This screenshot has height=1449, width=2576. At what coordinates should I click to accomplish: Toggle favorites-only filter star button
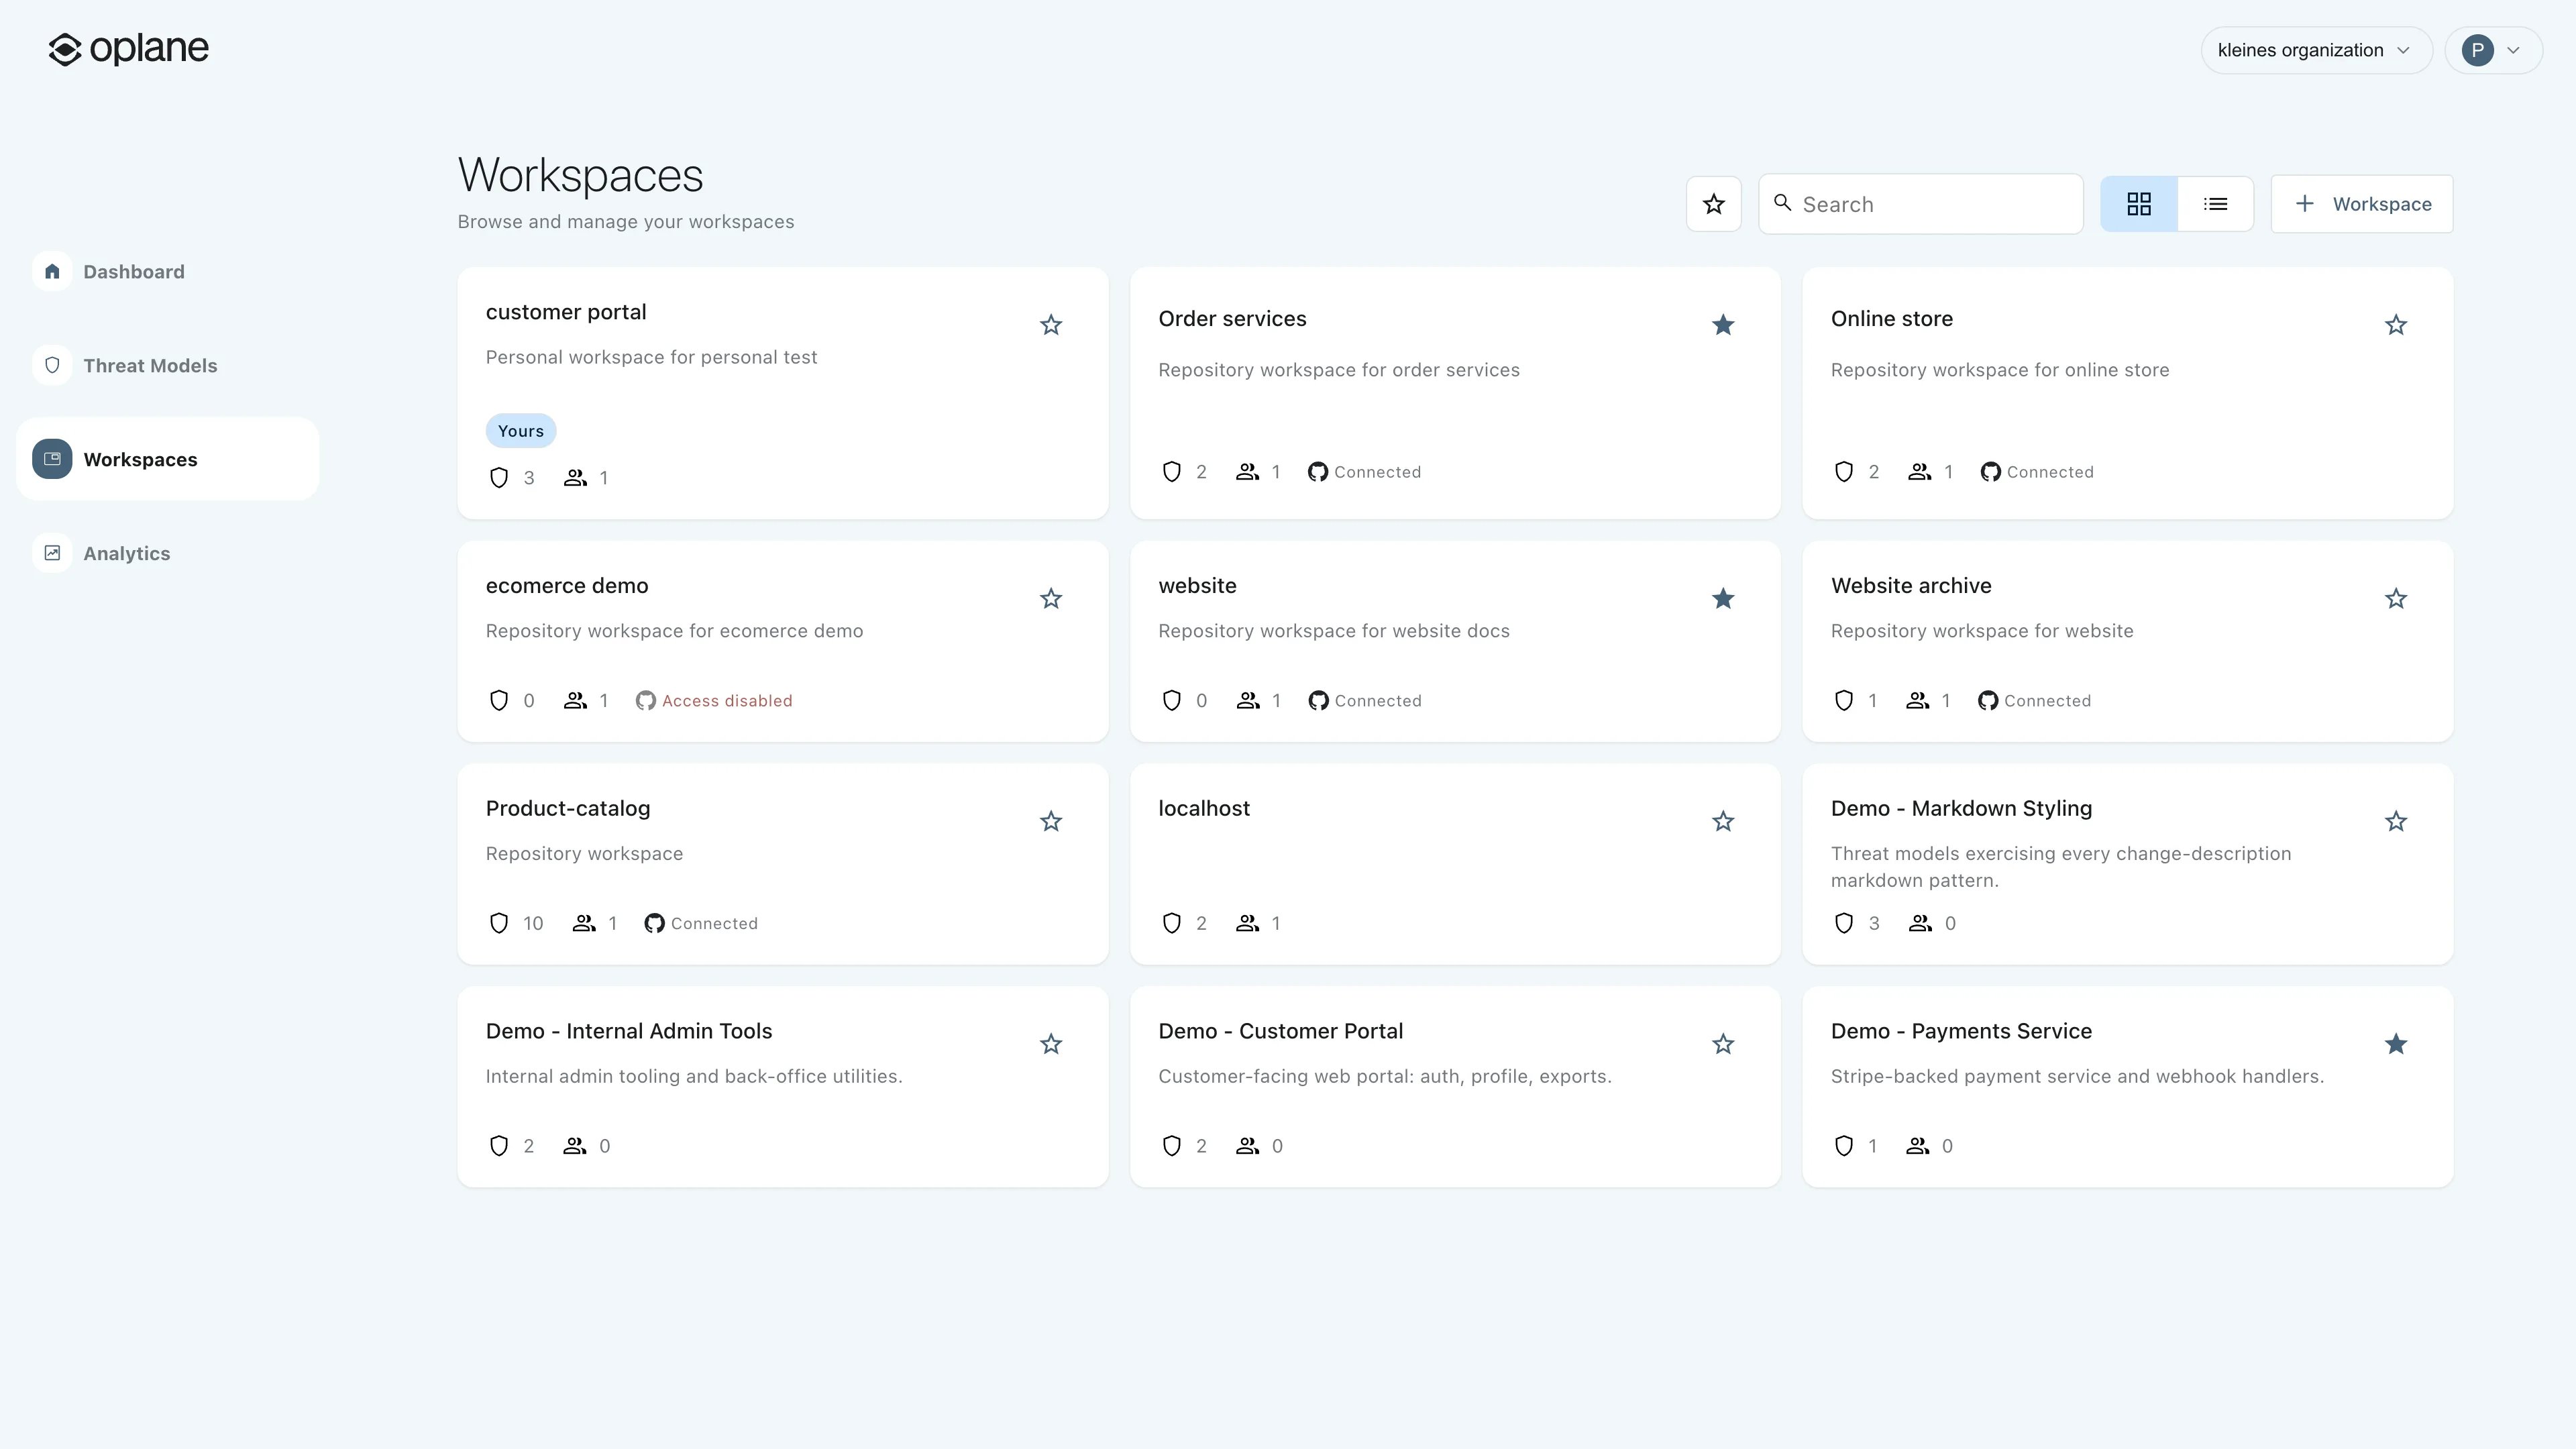click(1714, 204)
